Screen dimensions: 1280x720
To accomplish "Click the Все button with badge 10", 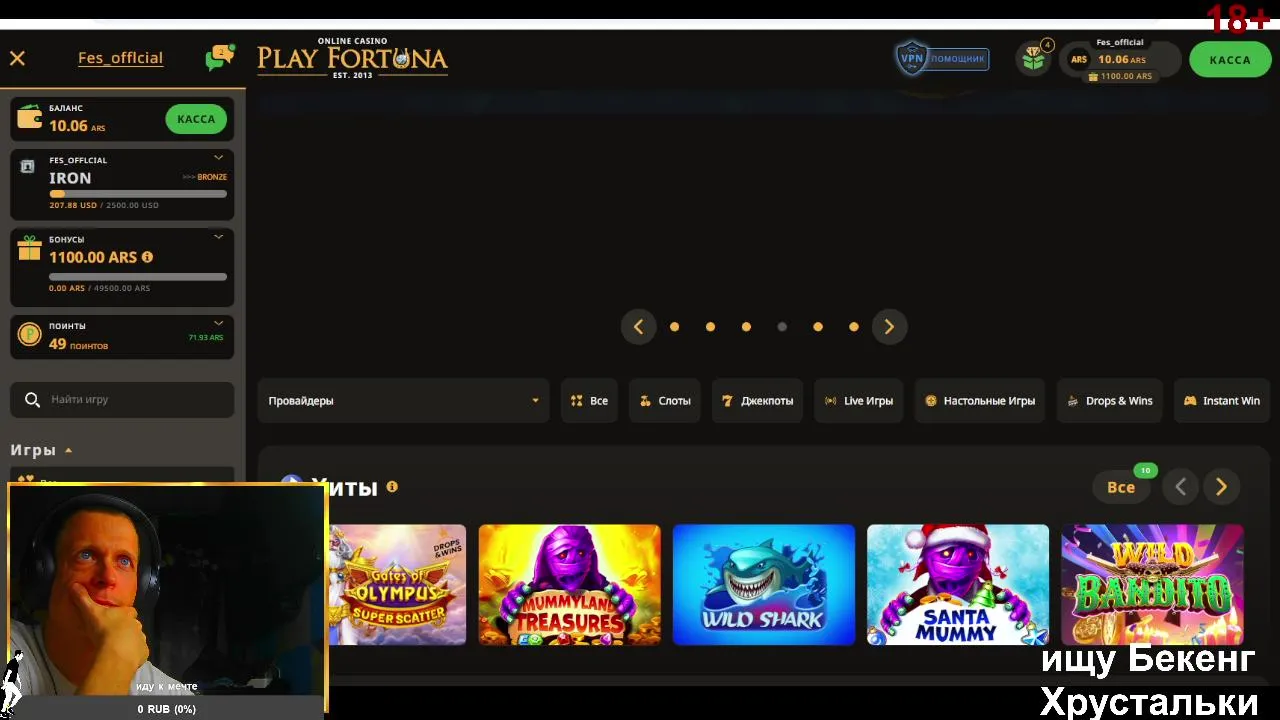I will point(1121,487).
